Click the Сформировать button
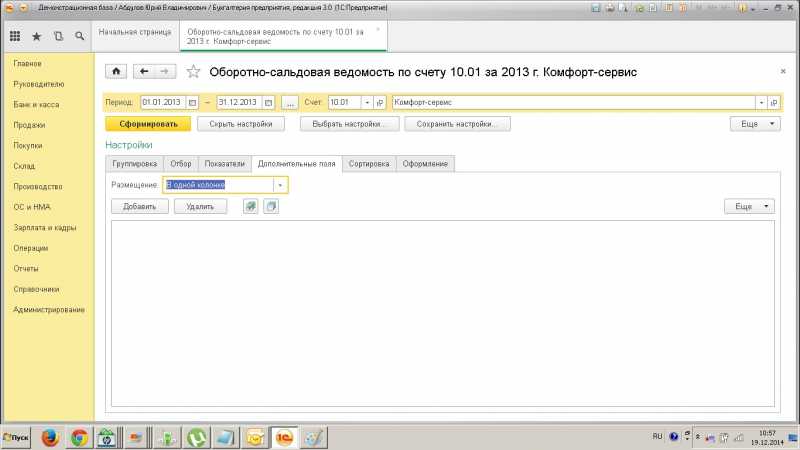 [148, 124]
